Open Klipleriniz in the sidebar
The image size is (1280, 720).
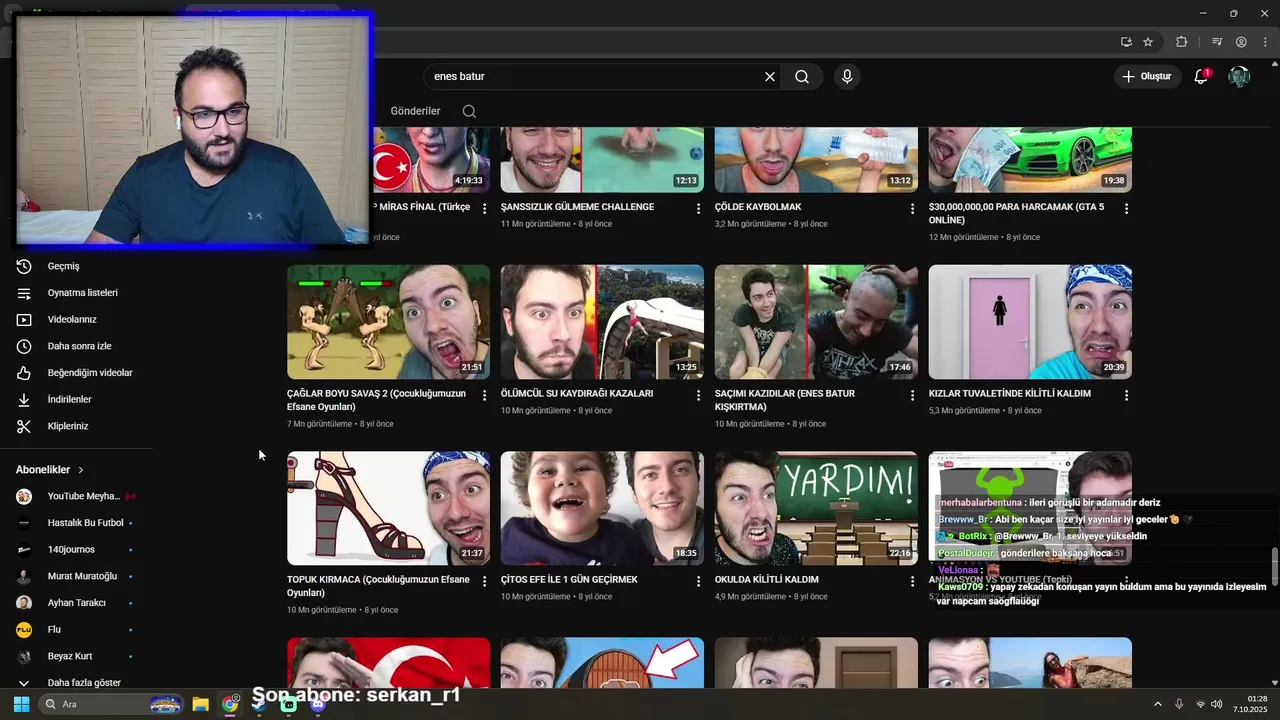pyautogui.click(x=68, y=426)
